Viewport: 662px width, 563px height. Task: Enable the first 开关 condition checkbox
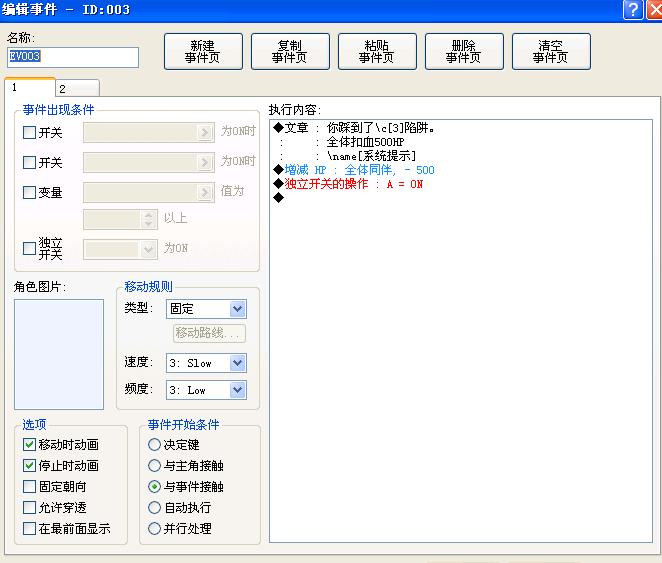pyautogui.click(x=29, y=133)
